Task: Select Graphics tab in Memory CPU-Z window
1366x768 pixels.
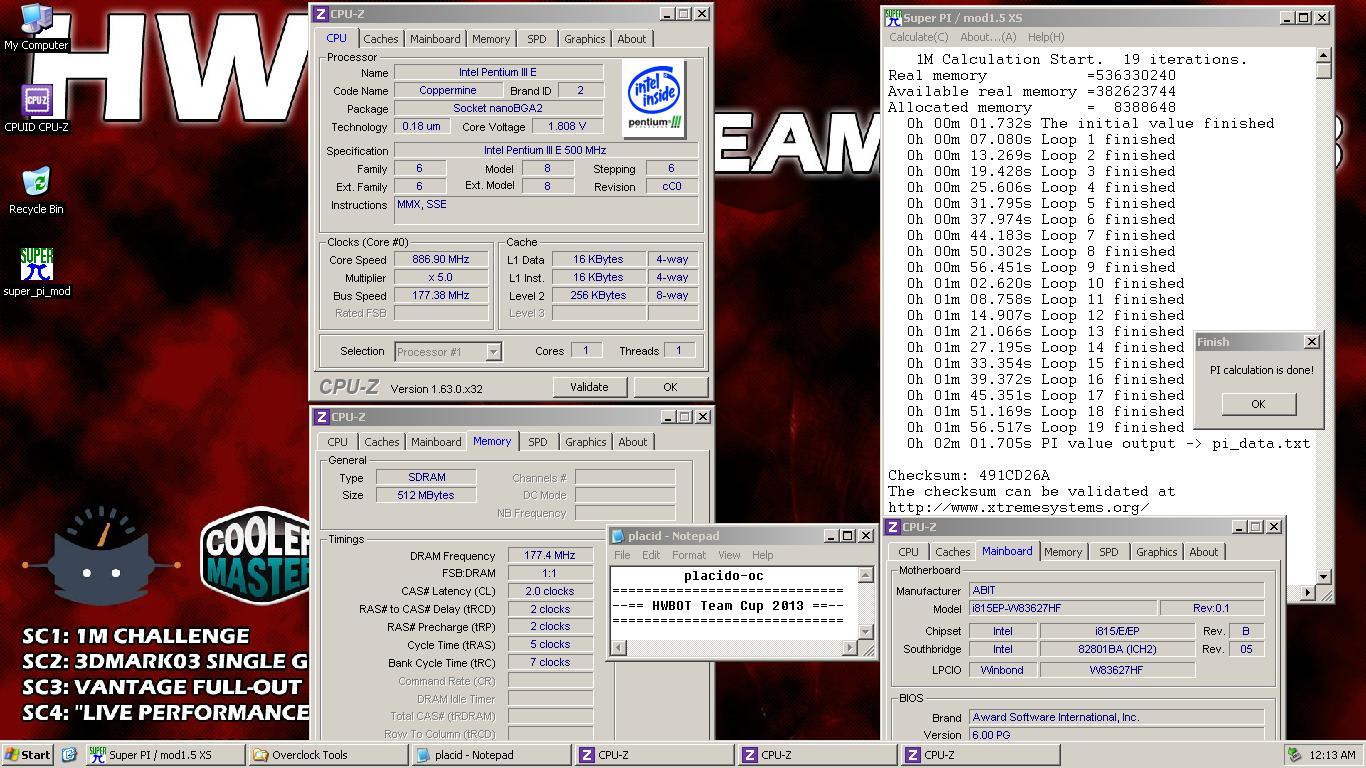Action: tap(586, 442)
